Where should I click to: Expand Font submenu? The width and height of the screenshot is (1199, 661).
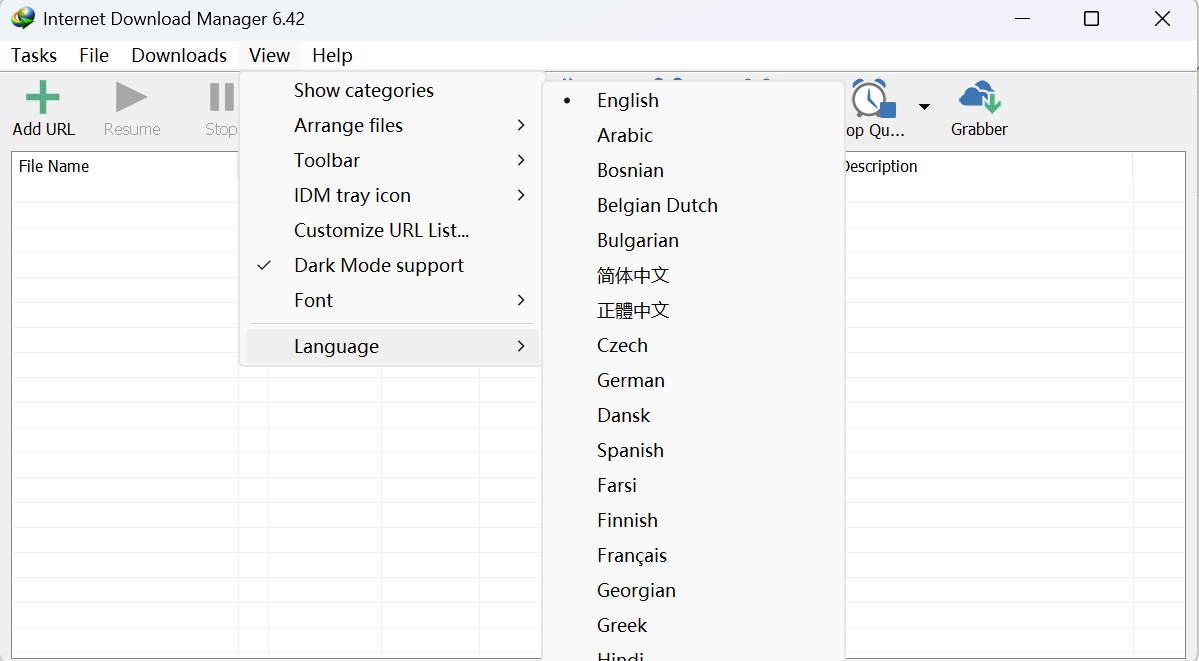click(x=392, y=301)
